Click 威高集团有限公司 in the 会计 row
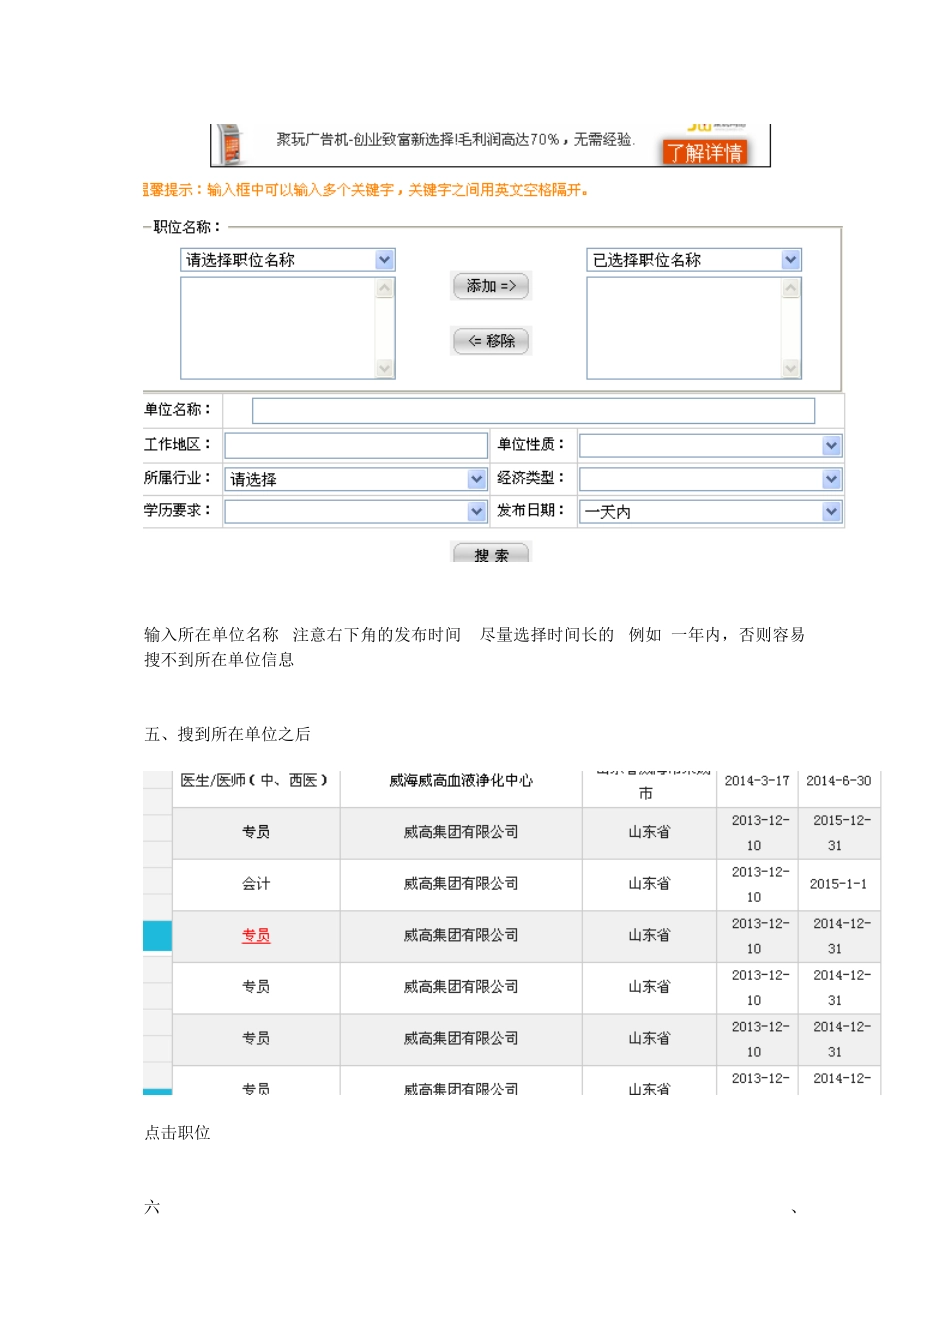This screenshot has width=950, height=1344. [461, 884]
